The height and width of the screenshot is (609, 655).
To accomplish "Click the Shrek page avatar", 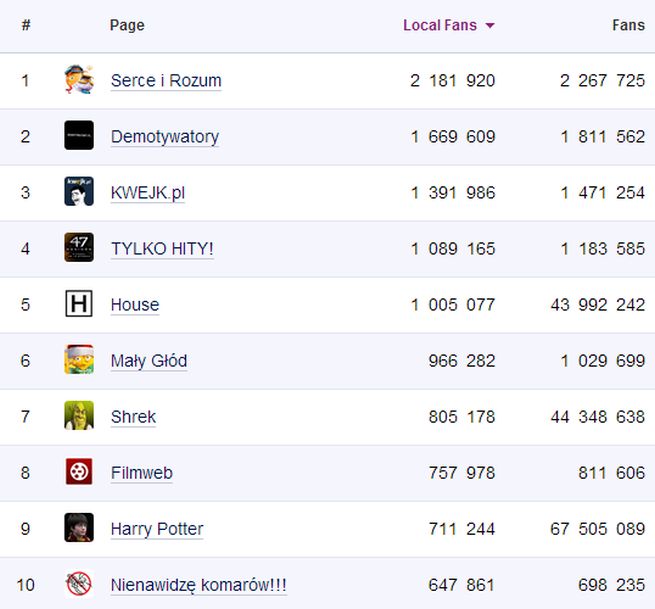I will (x=79, y=416).
